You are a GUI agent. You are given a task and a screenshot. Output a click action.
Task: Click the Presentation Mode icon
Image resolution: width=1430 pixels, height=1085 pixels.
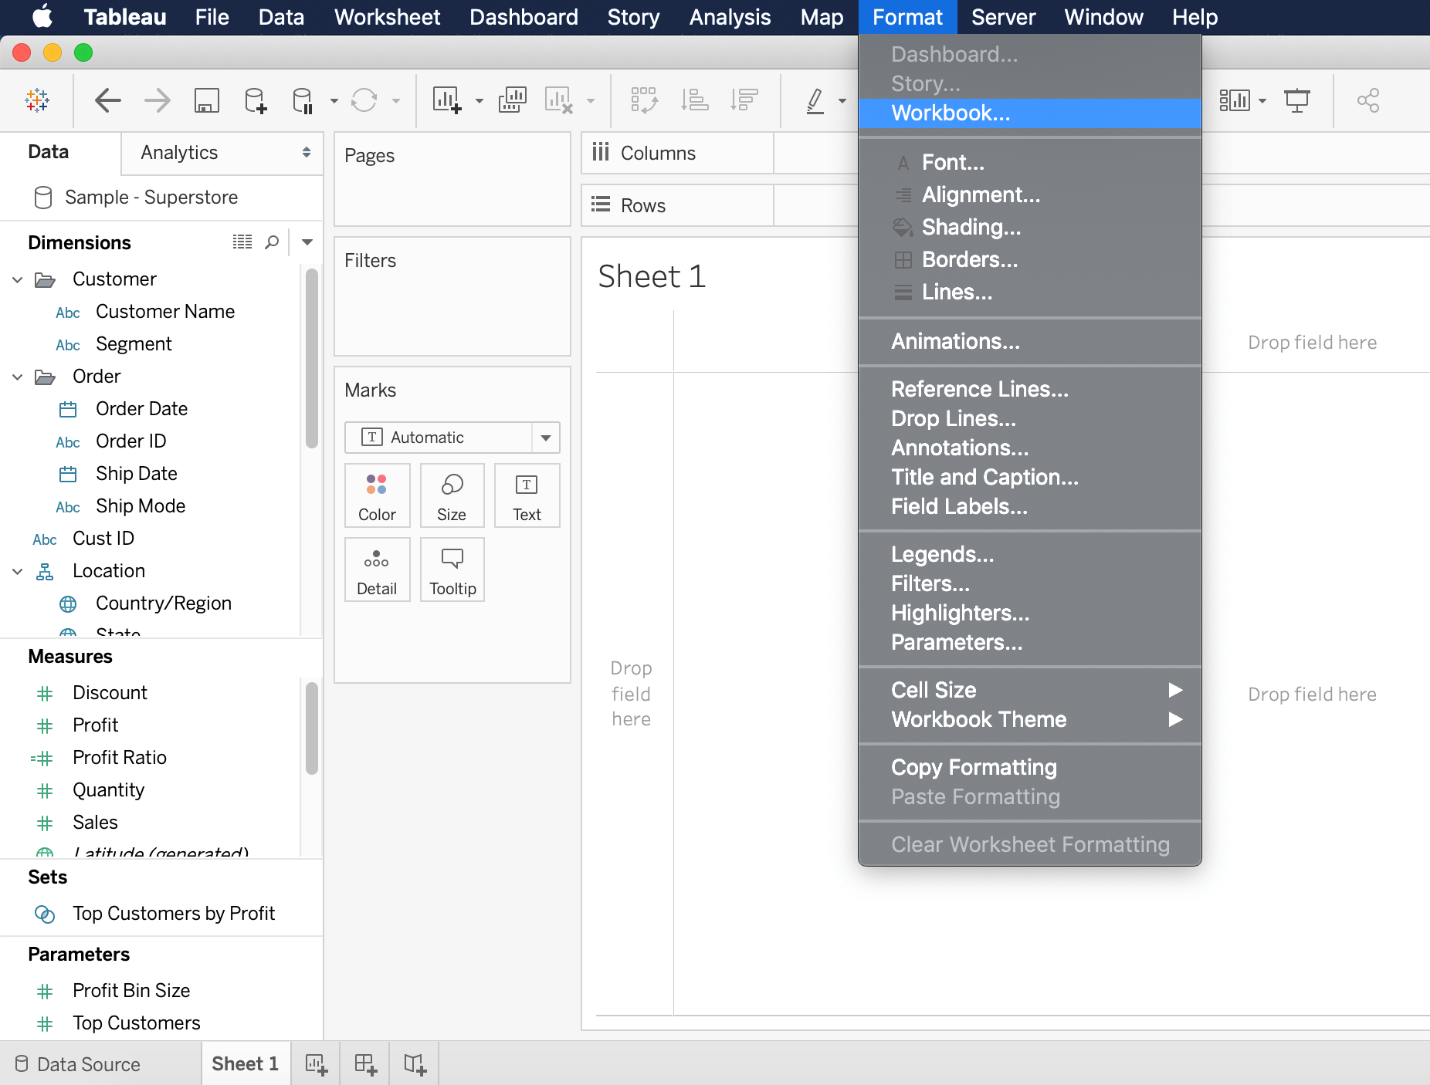[x=1297, y=100]
